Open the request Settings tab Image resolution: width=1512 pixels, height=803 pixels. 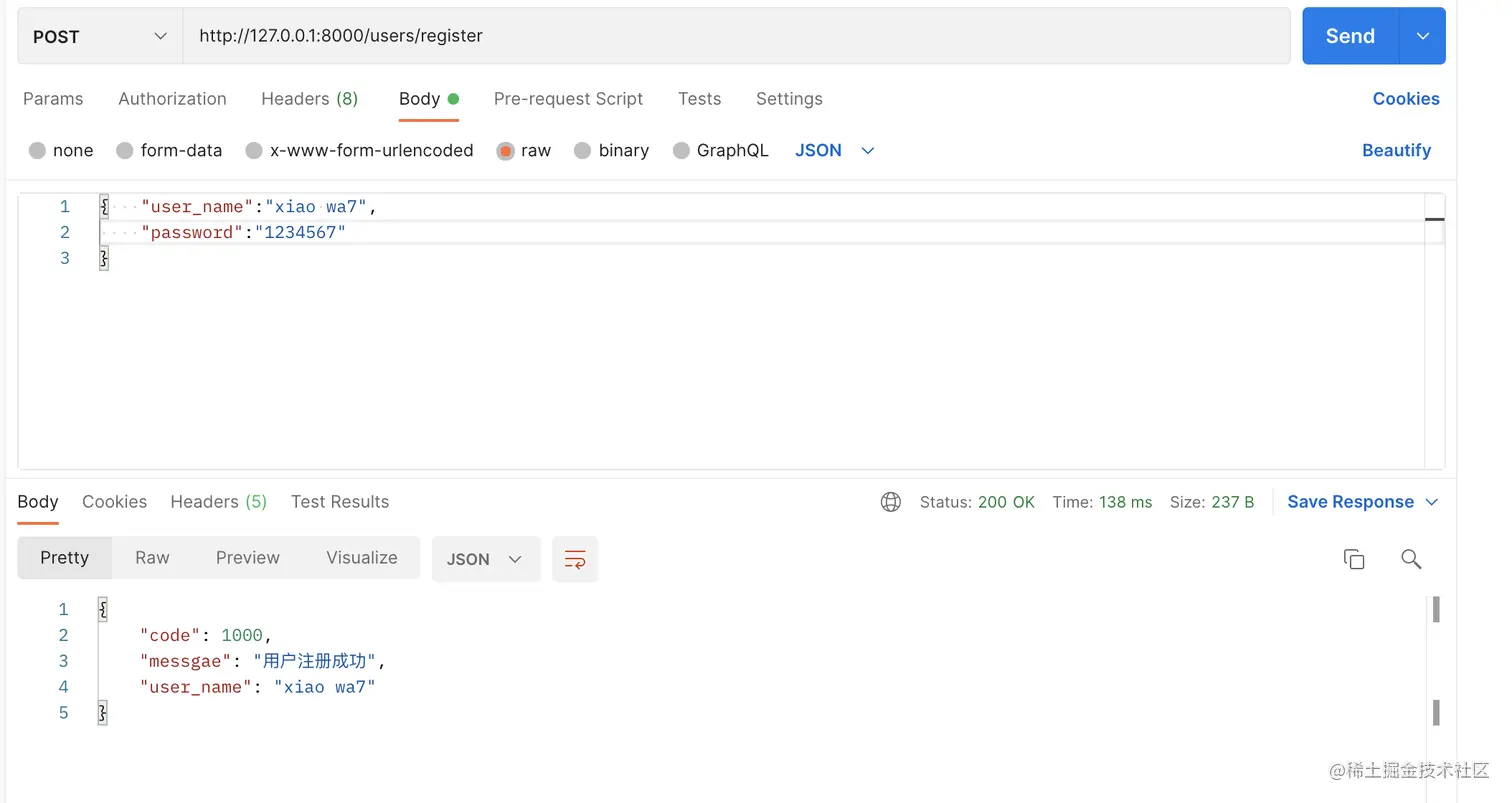click(789, 99)
